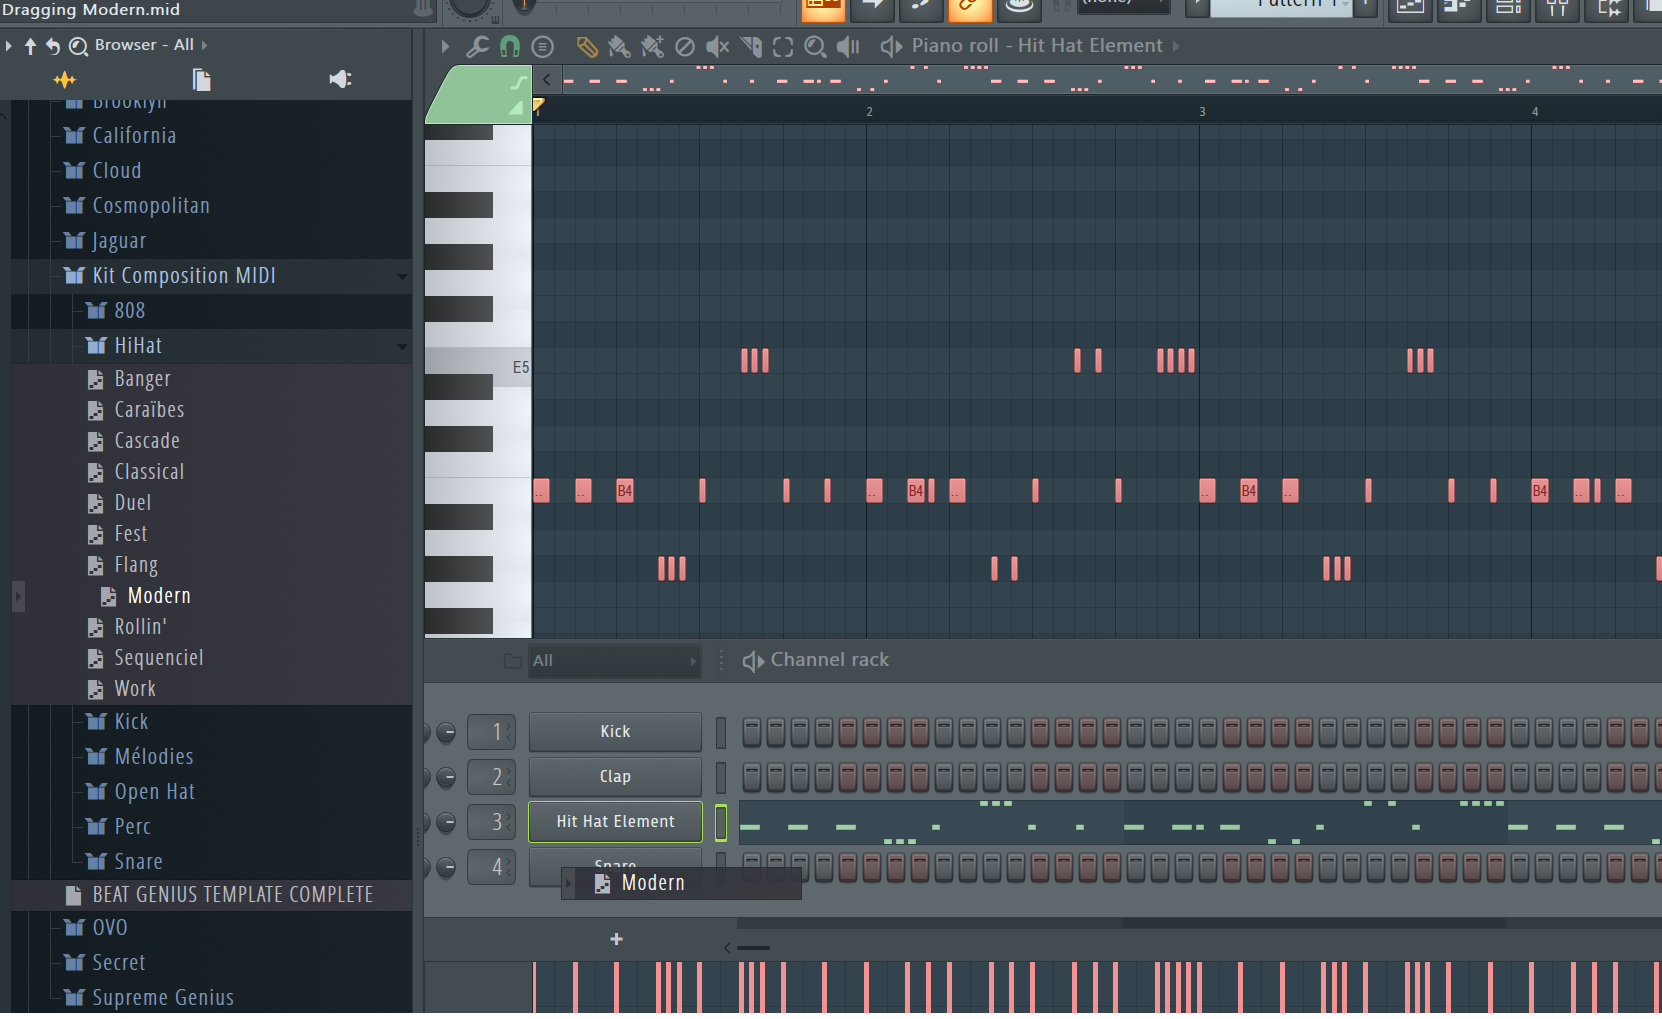Viewport: 1662px width, 1019px height.
Task: Open mixer track selector 3 for Hit Hat
Action: click(492, 822)
